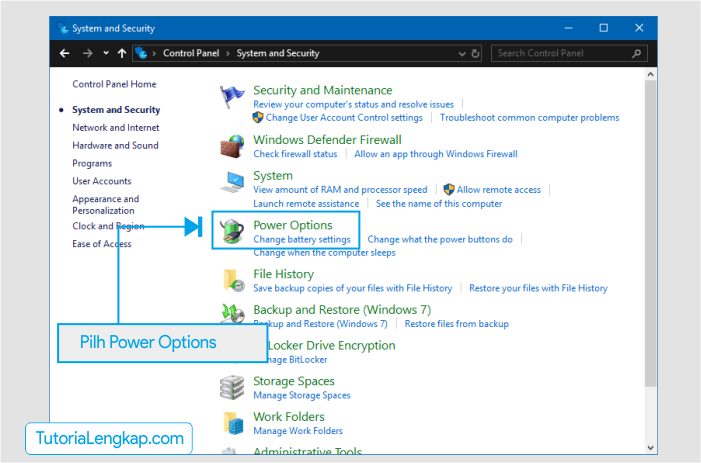The width and height of the screenshot is (701, 463).
Task: Click Change what the power buttons do
Action: (440, 240)
